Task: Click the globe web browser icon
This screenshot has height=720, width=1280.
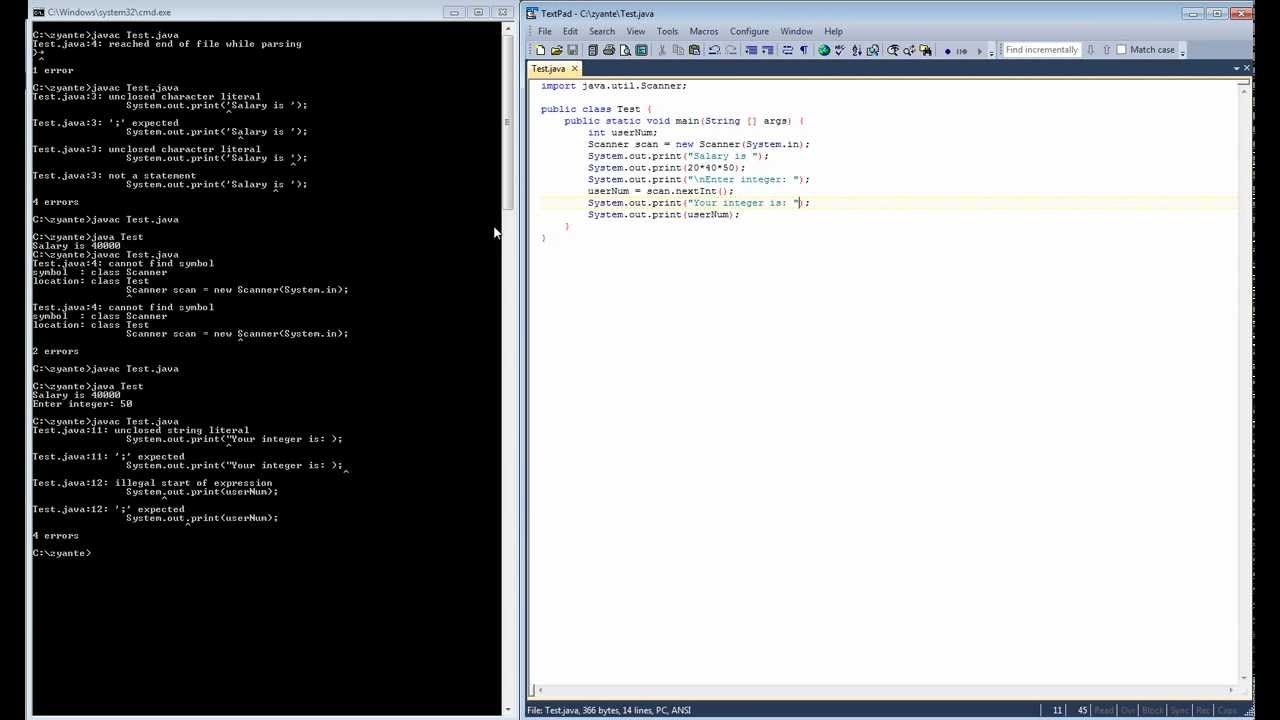Action: tap(824, 50)
